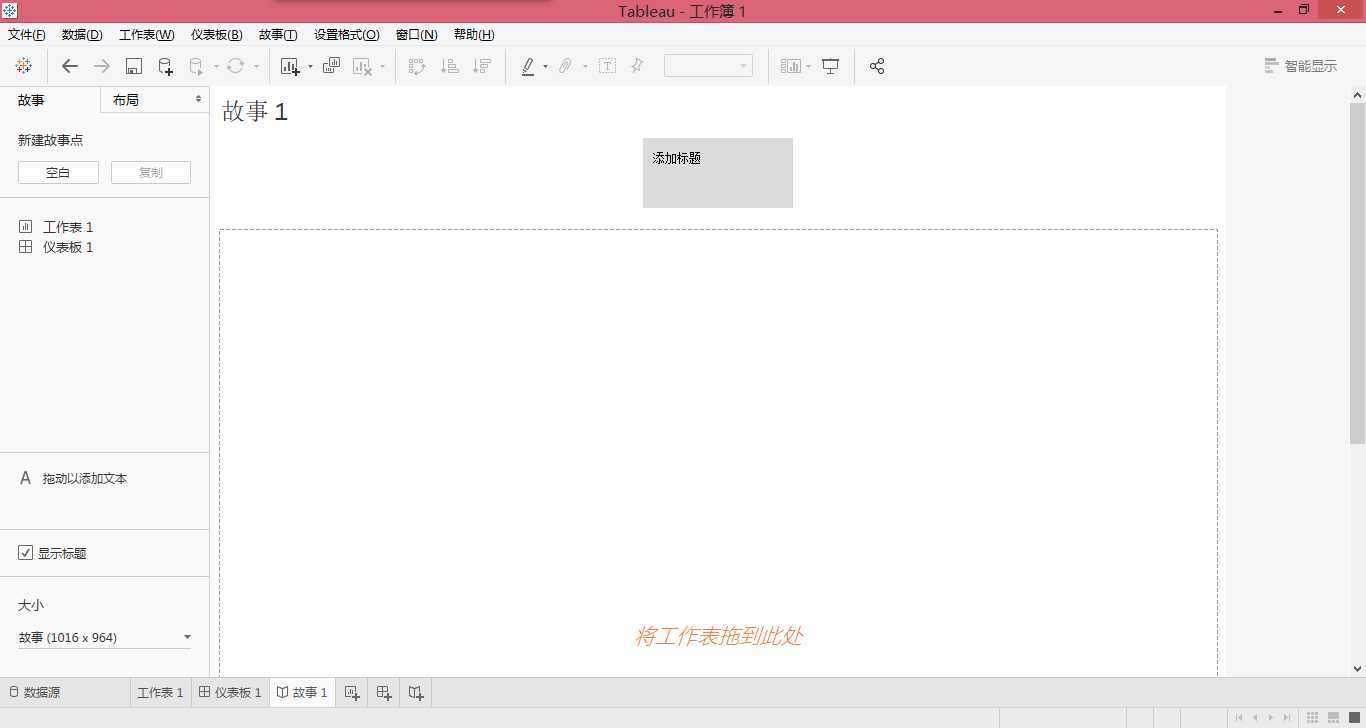Switch to the 仪表板 1 sheet tab
This screenshot has height=728, width=1366.
coord(230,692)
